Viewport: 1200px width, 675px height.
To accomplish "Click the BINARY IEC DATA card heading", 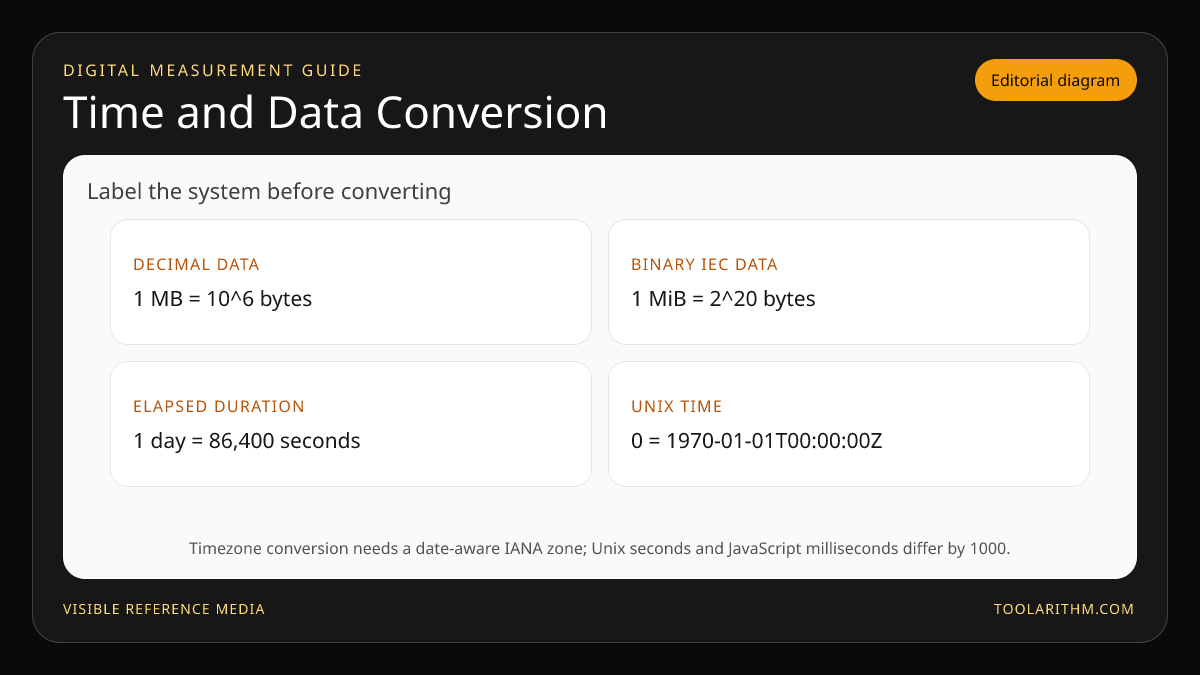I will tap(704, 265).
